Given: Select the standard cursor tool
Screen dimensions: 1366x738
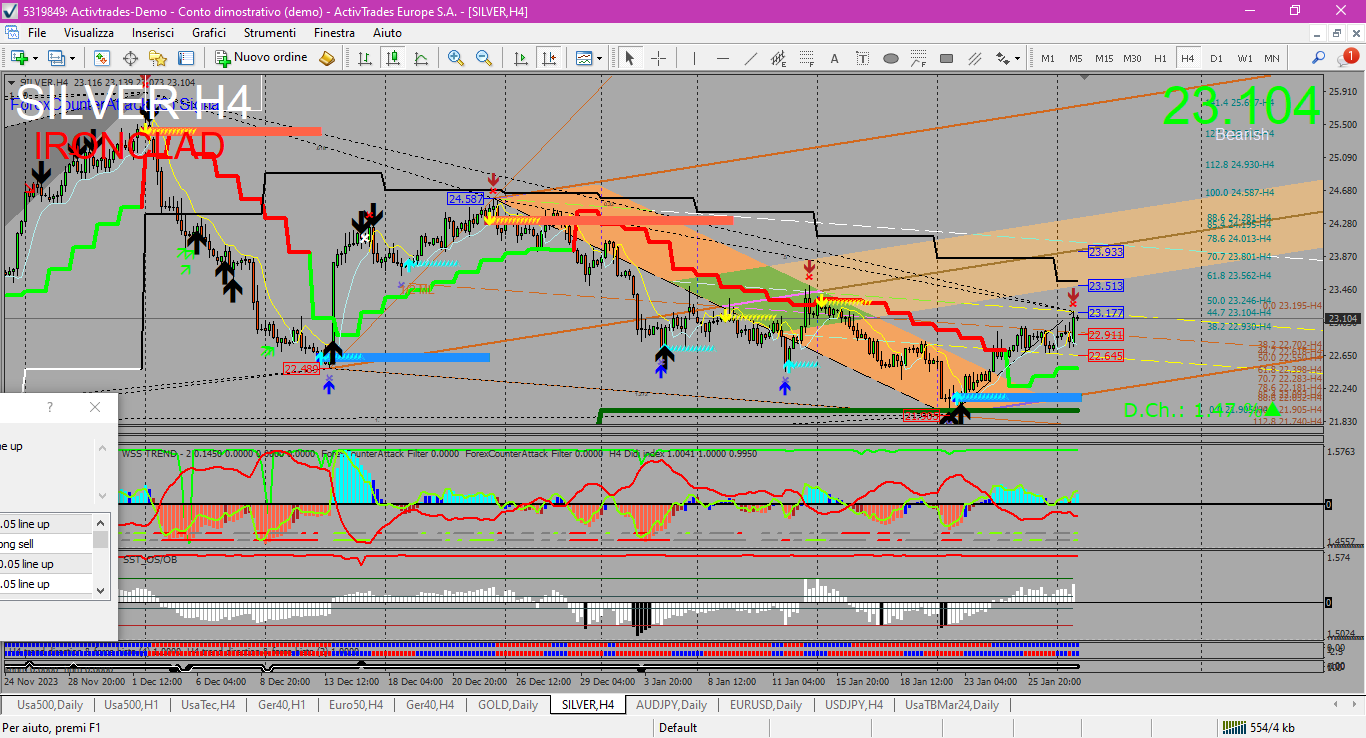Looking at the screenshot, I should [x=630, y=58].
